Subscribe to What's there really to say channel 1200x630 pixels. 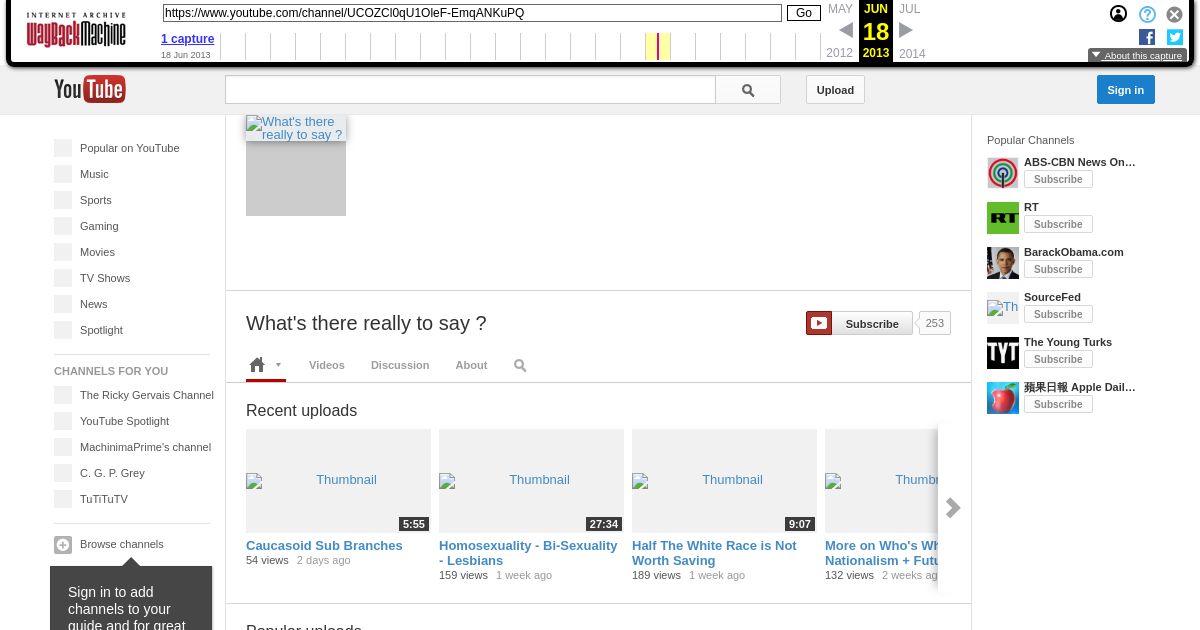860,323
